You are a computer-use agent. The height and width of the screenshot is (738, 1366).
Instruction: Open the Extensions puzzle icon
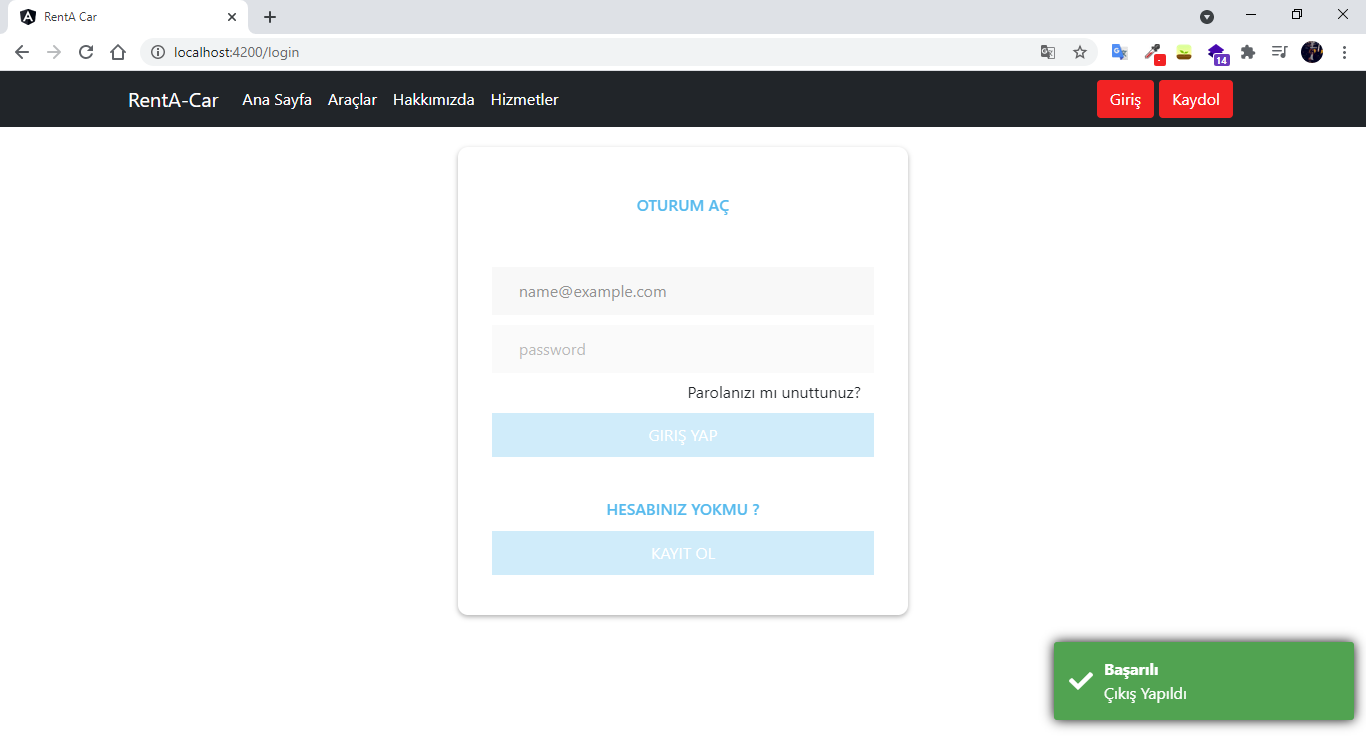pos(1248,52)
